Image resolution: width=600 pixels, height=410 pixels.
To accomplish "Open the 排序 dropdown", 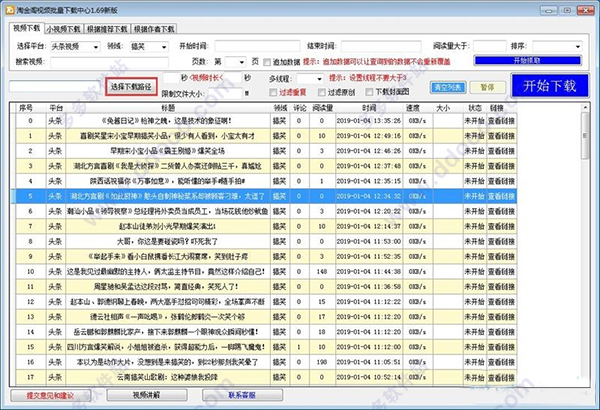I will pyautogui.click(x=557, y=46).
